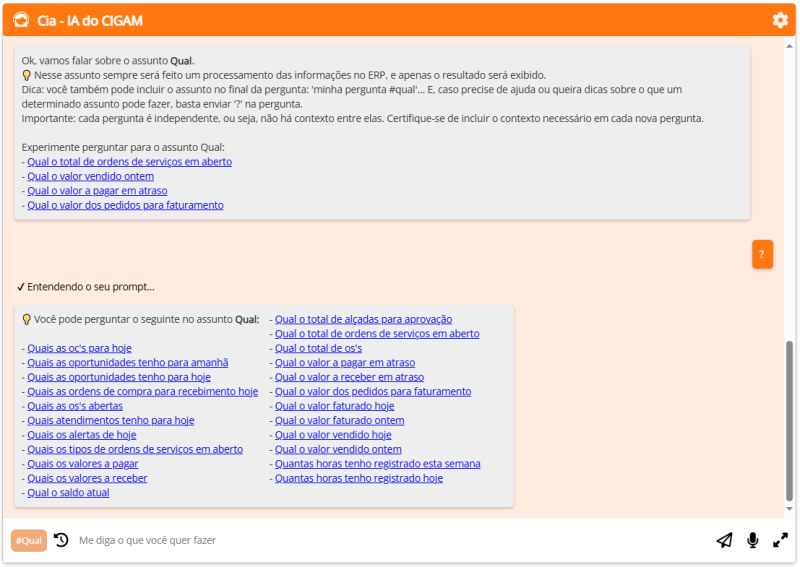Ask 'Qual o valor a pagar em atraso' from top suggestions

97,191
